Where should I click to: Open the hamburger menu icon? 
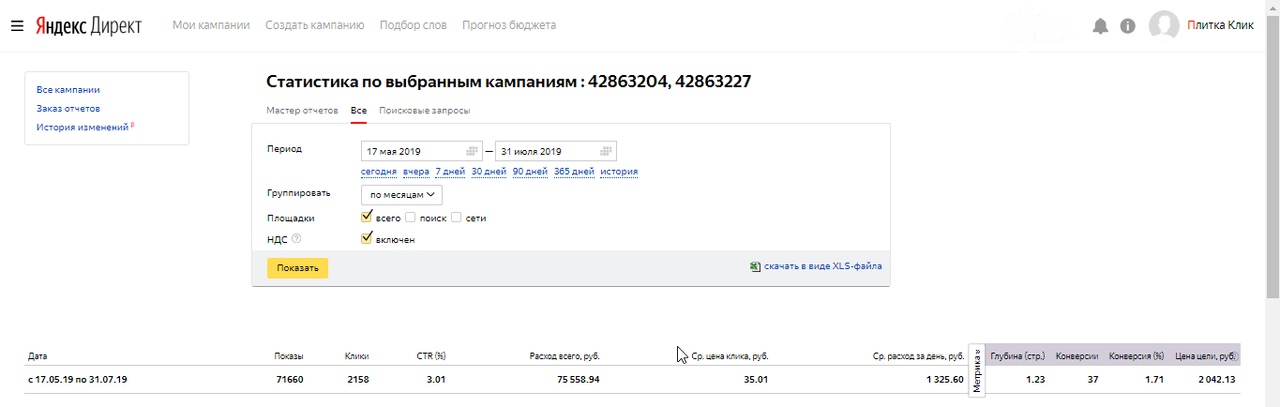pyautogui.click(x=17, y=25)
